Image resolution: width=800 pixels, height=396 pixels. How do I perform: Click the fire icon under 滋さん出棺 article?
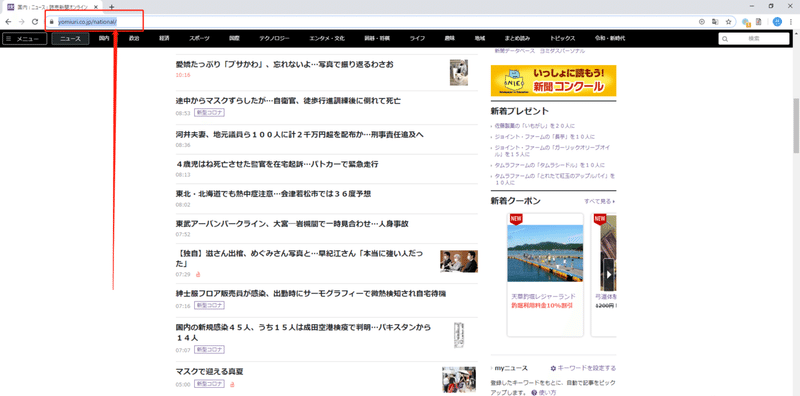point(198,274)
